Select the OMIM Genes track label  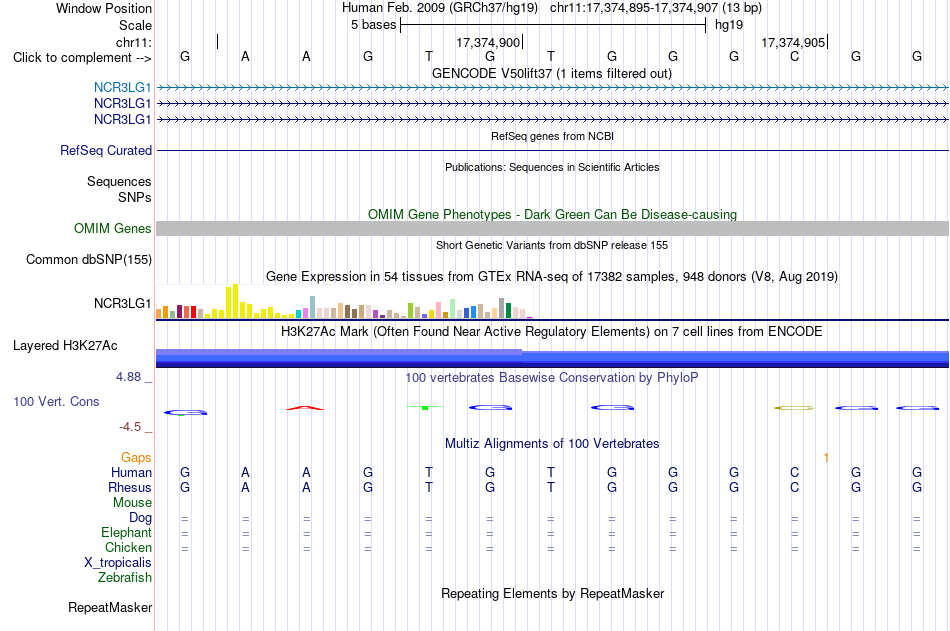pos(112,229)
